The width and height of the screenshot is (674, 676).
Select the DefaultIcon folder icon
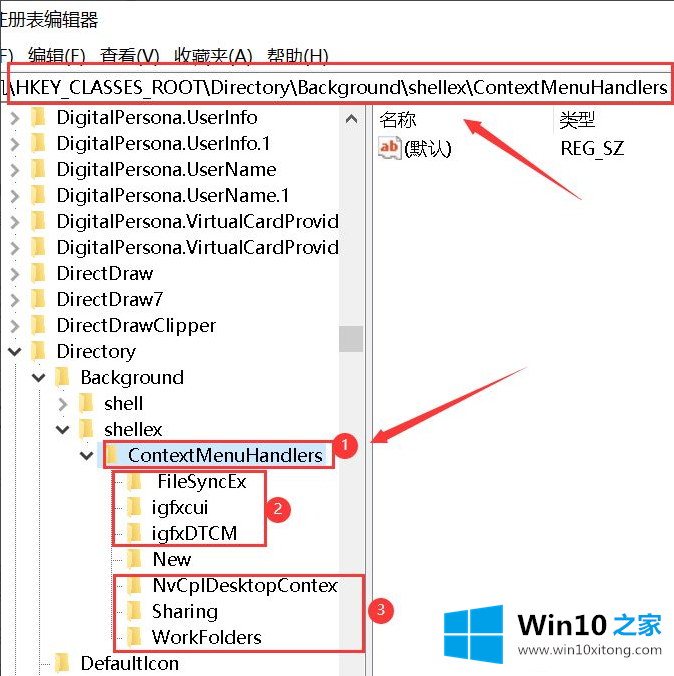63,663
